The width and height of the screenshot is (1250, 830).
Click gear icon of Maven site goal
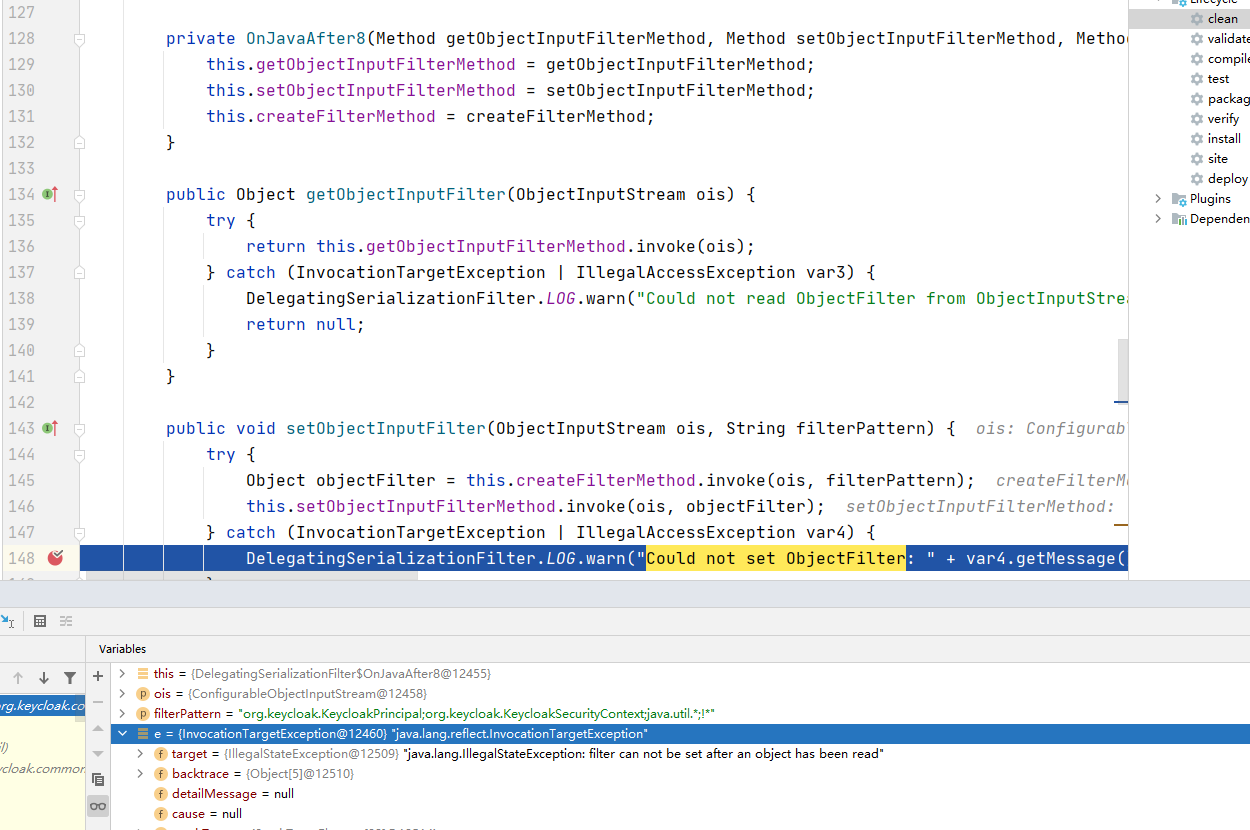(1198, 158)
